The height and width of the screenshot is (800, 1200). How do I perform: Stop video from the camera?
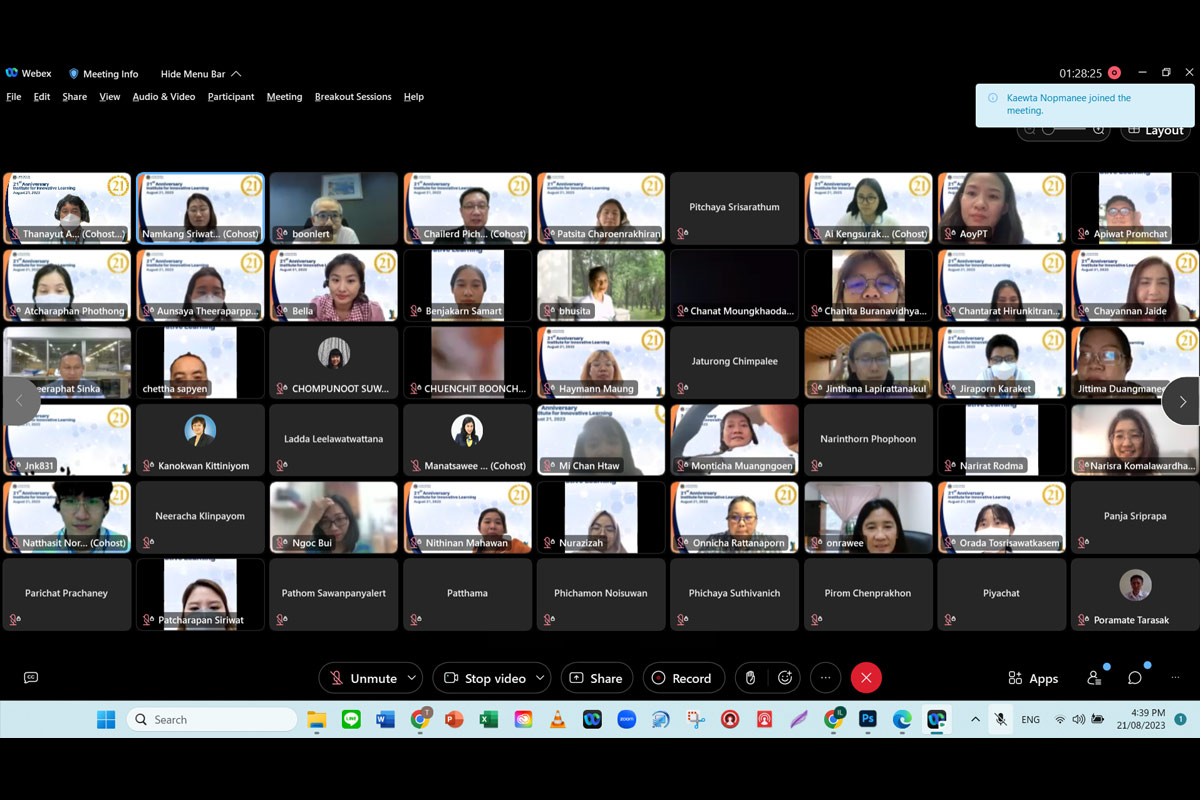(485, 678)
